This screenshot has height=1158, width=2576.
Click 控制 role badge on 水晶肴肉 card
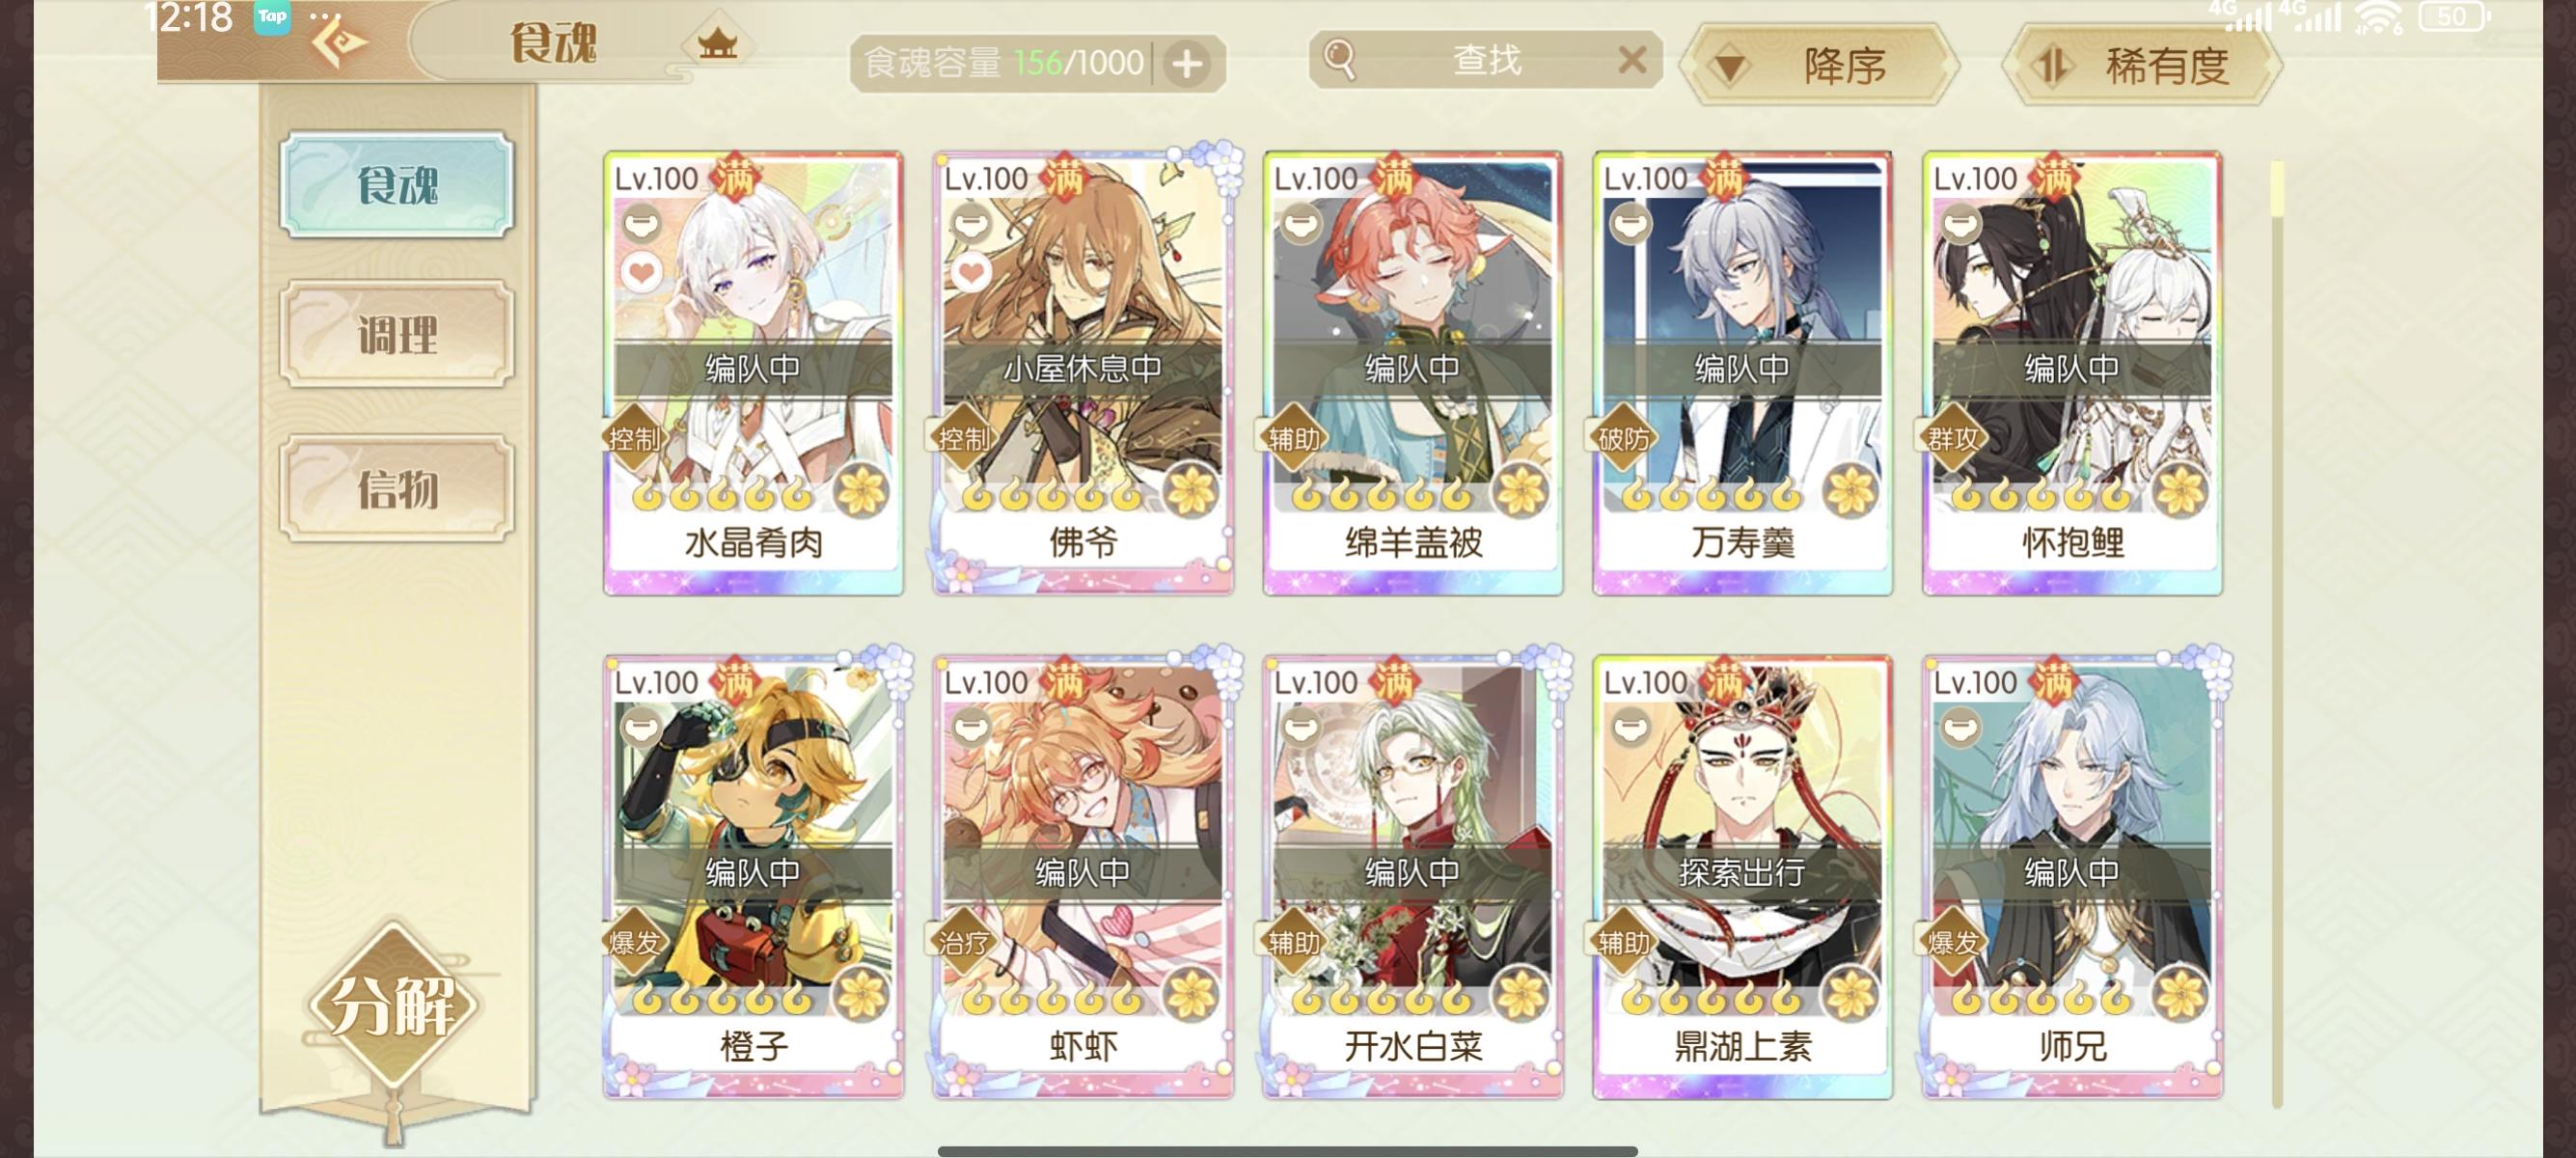point(634,438)
